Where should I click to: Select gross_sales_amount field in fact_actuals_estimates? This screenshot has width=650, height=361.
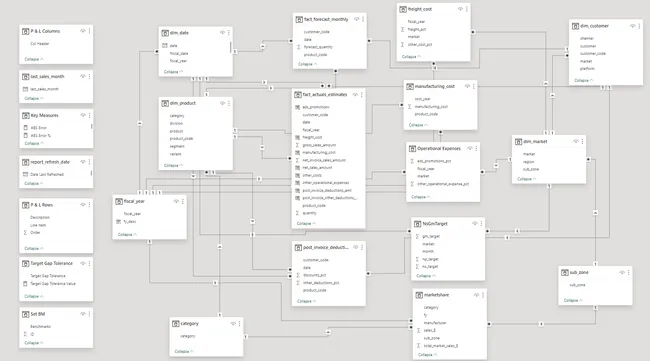319,145
